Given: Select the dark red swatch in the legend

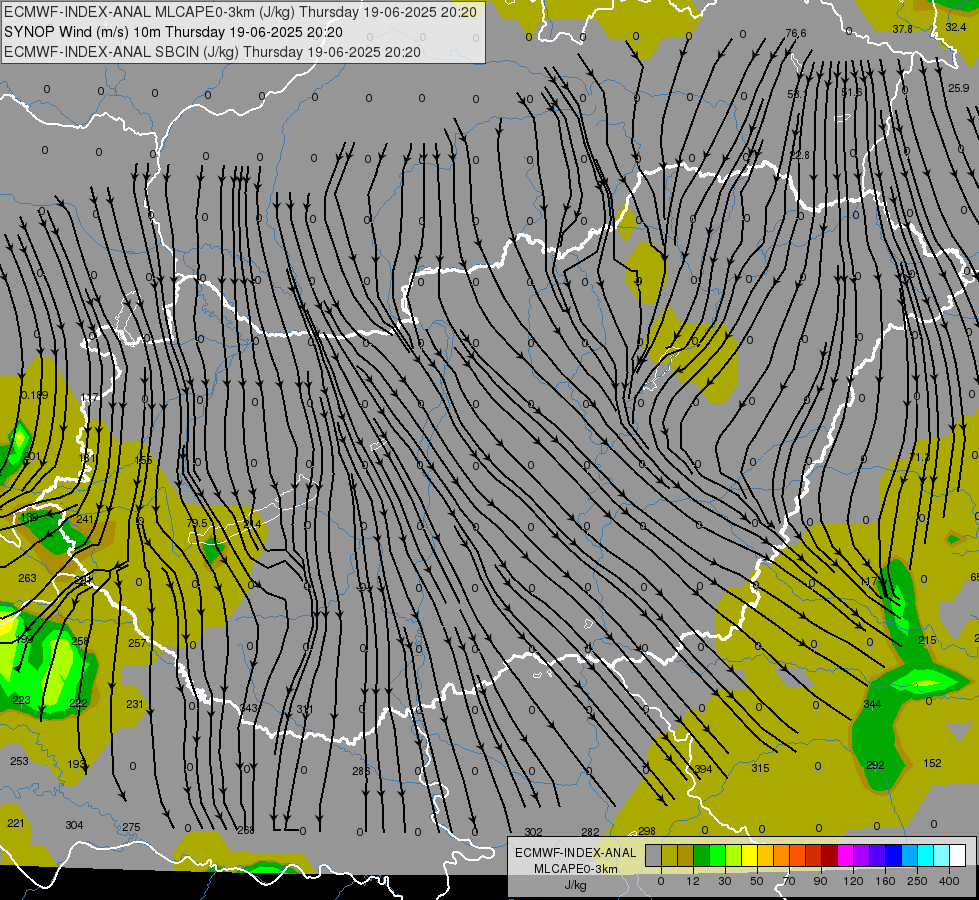Looking at the screenshot, I should pos(830,855).
